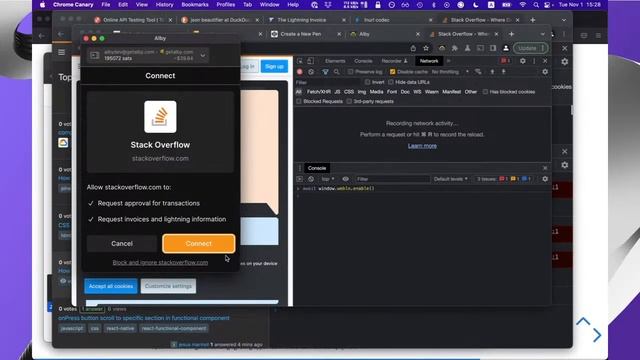Show more DevTools tabs chevron
This screenshot has height=360, width=640.
pos(449,61)
